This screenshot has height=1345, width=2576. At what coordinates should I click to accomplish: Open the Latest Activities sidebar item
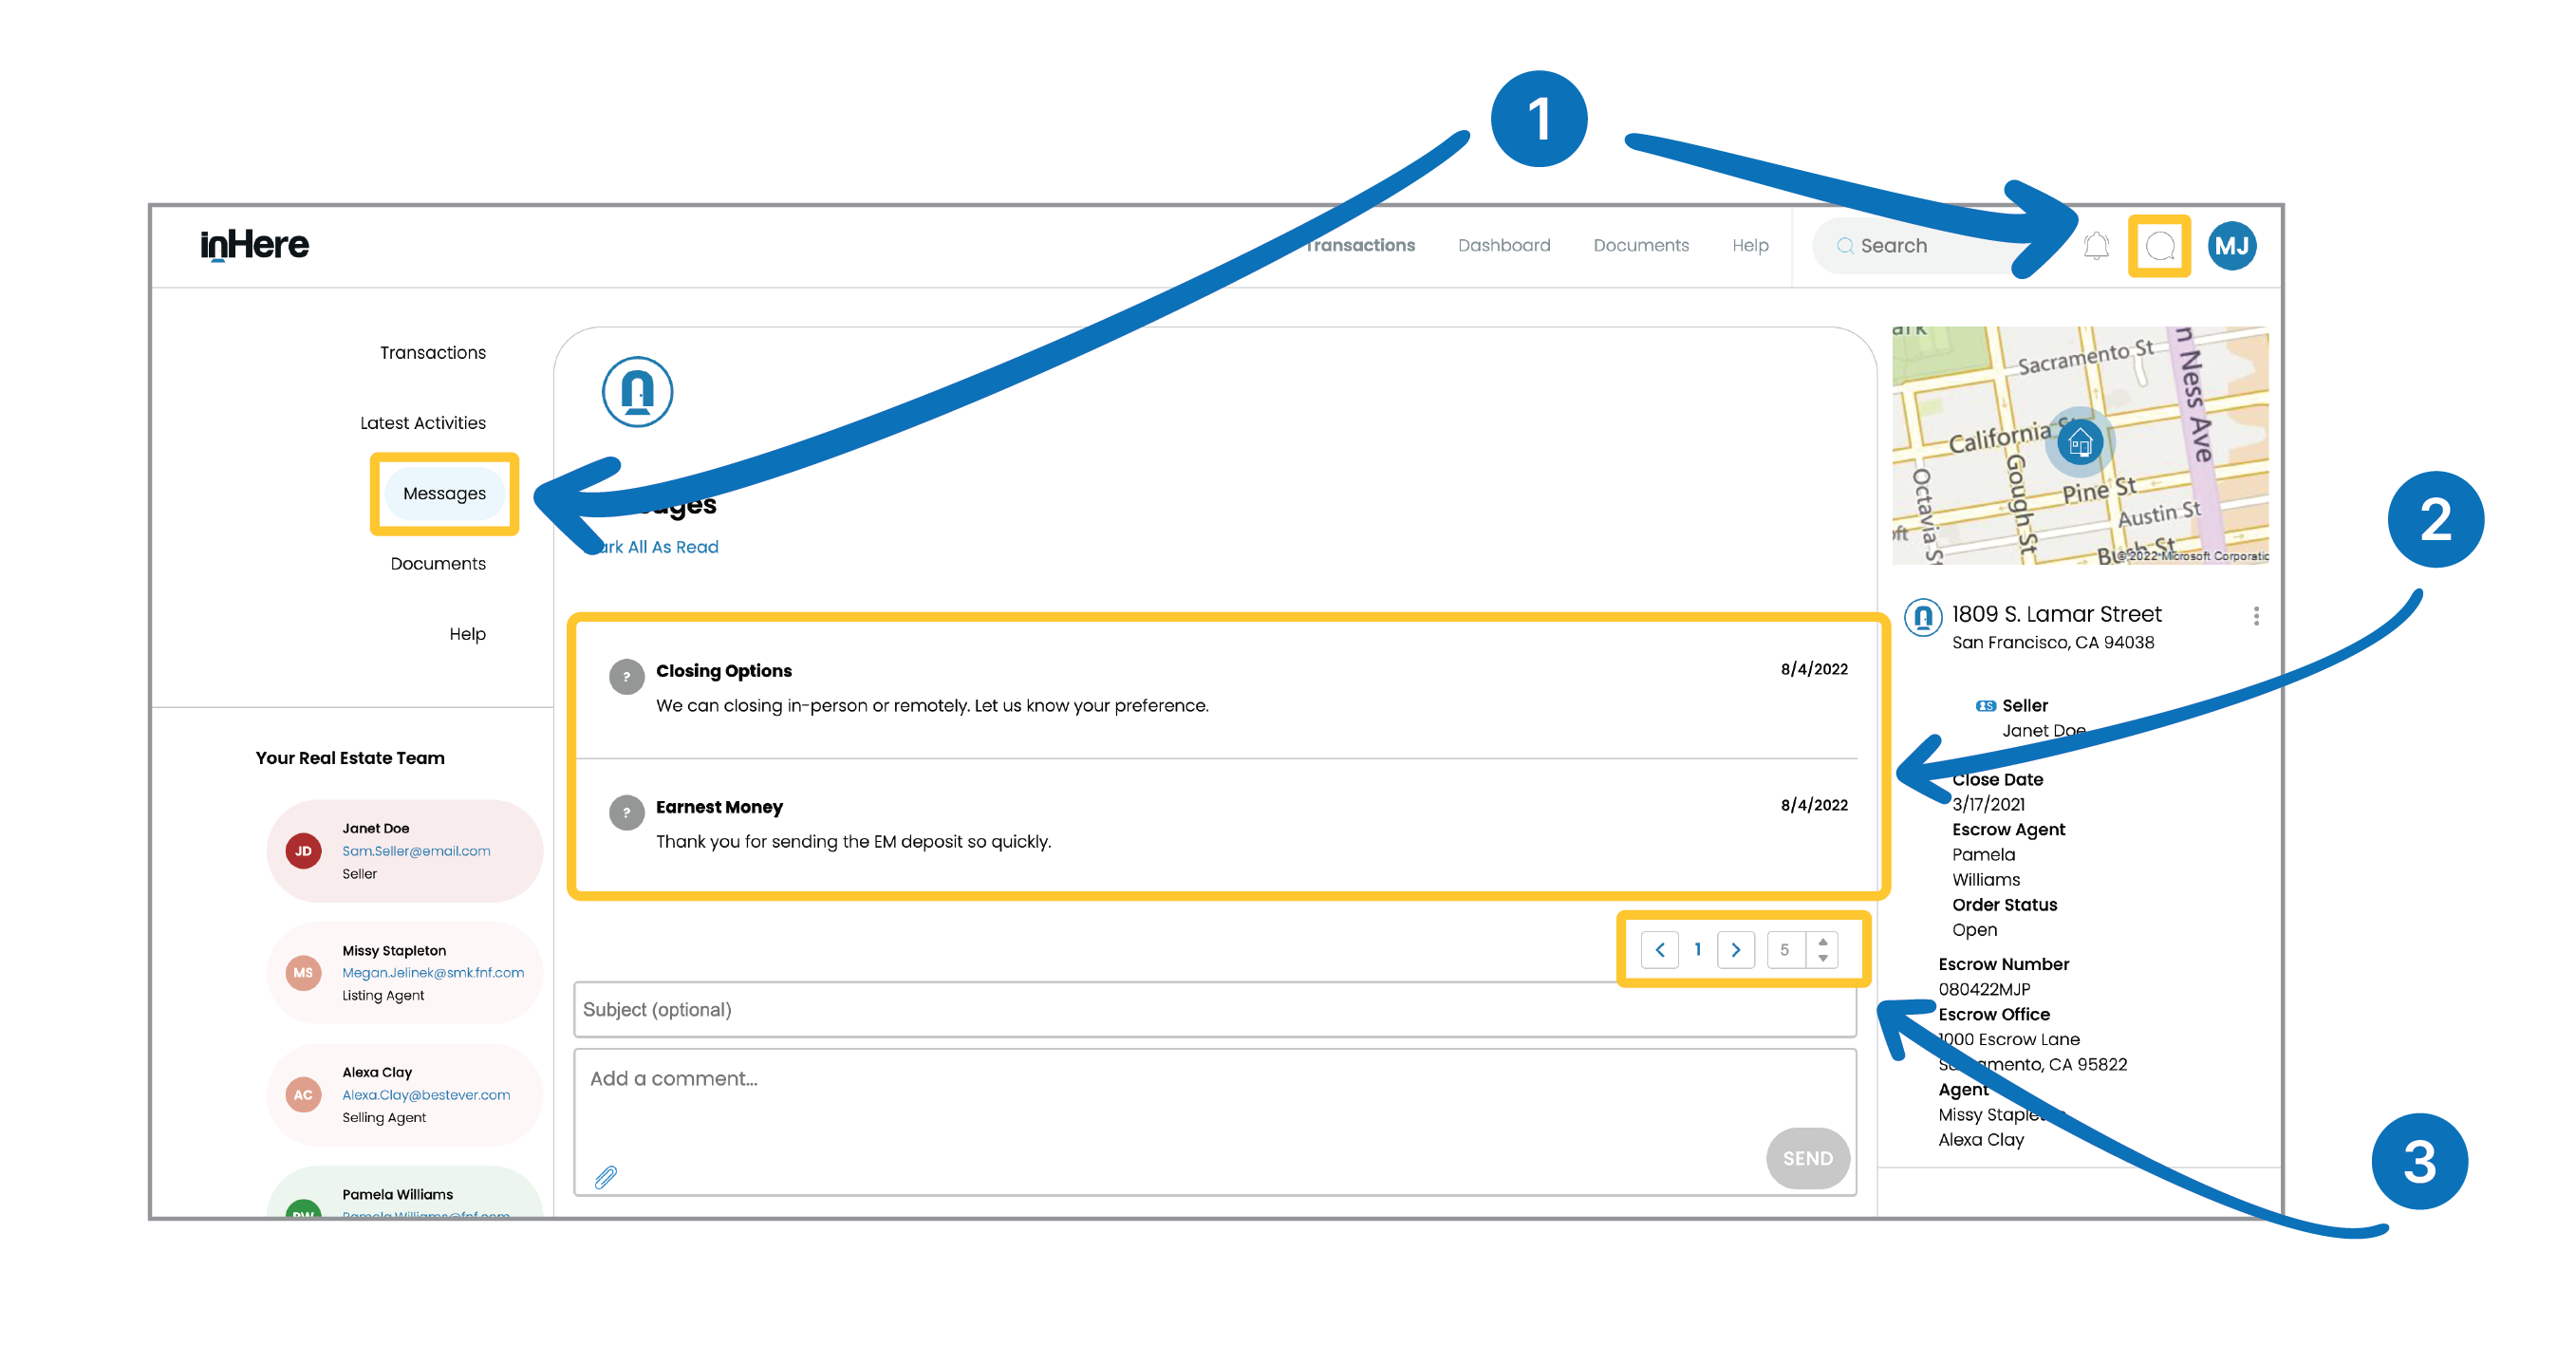422,423
